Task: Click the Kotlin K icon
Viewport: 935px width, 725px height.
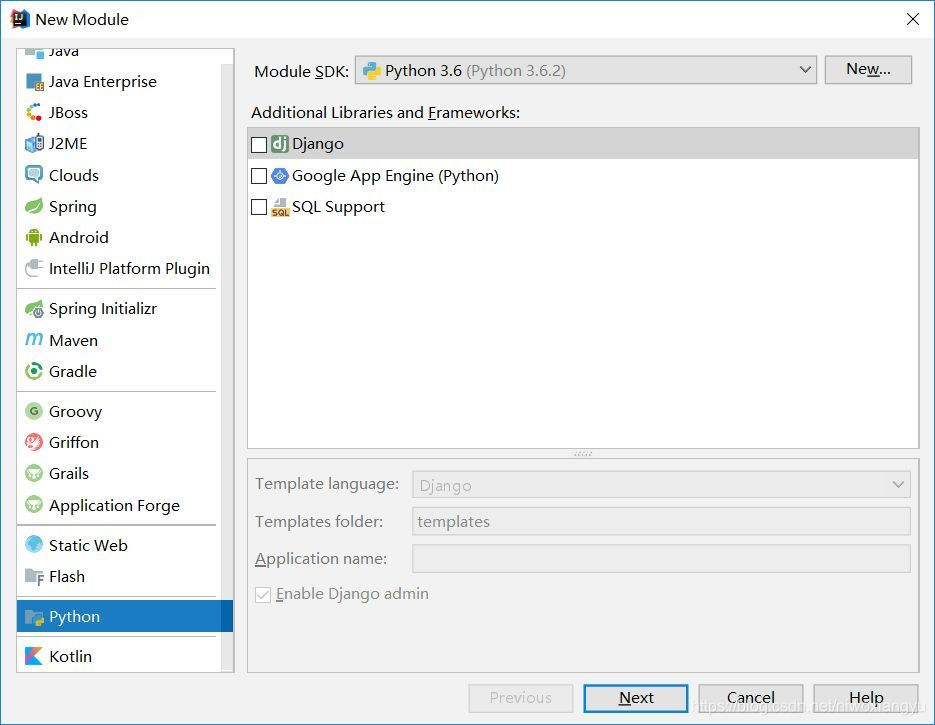Action: point(34,656)
